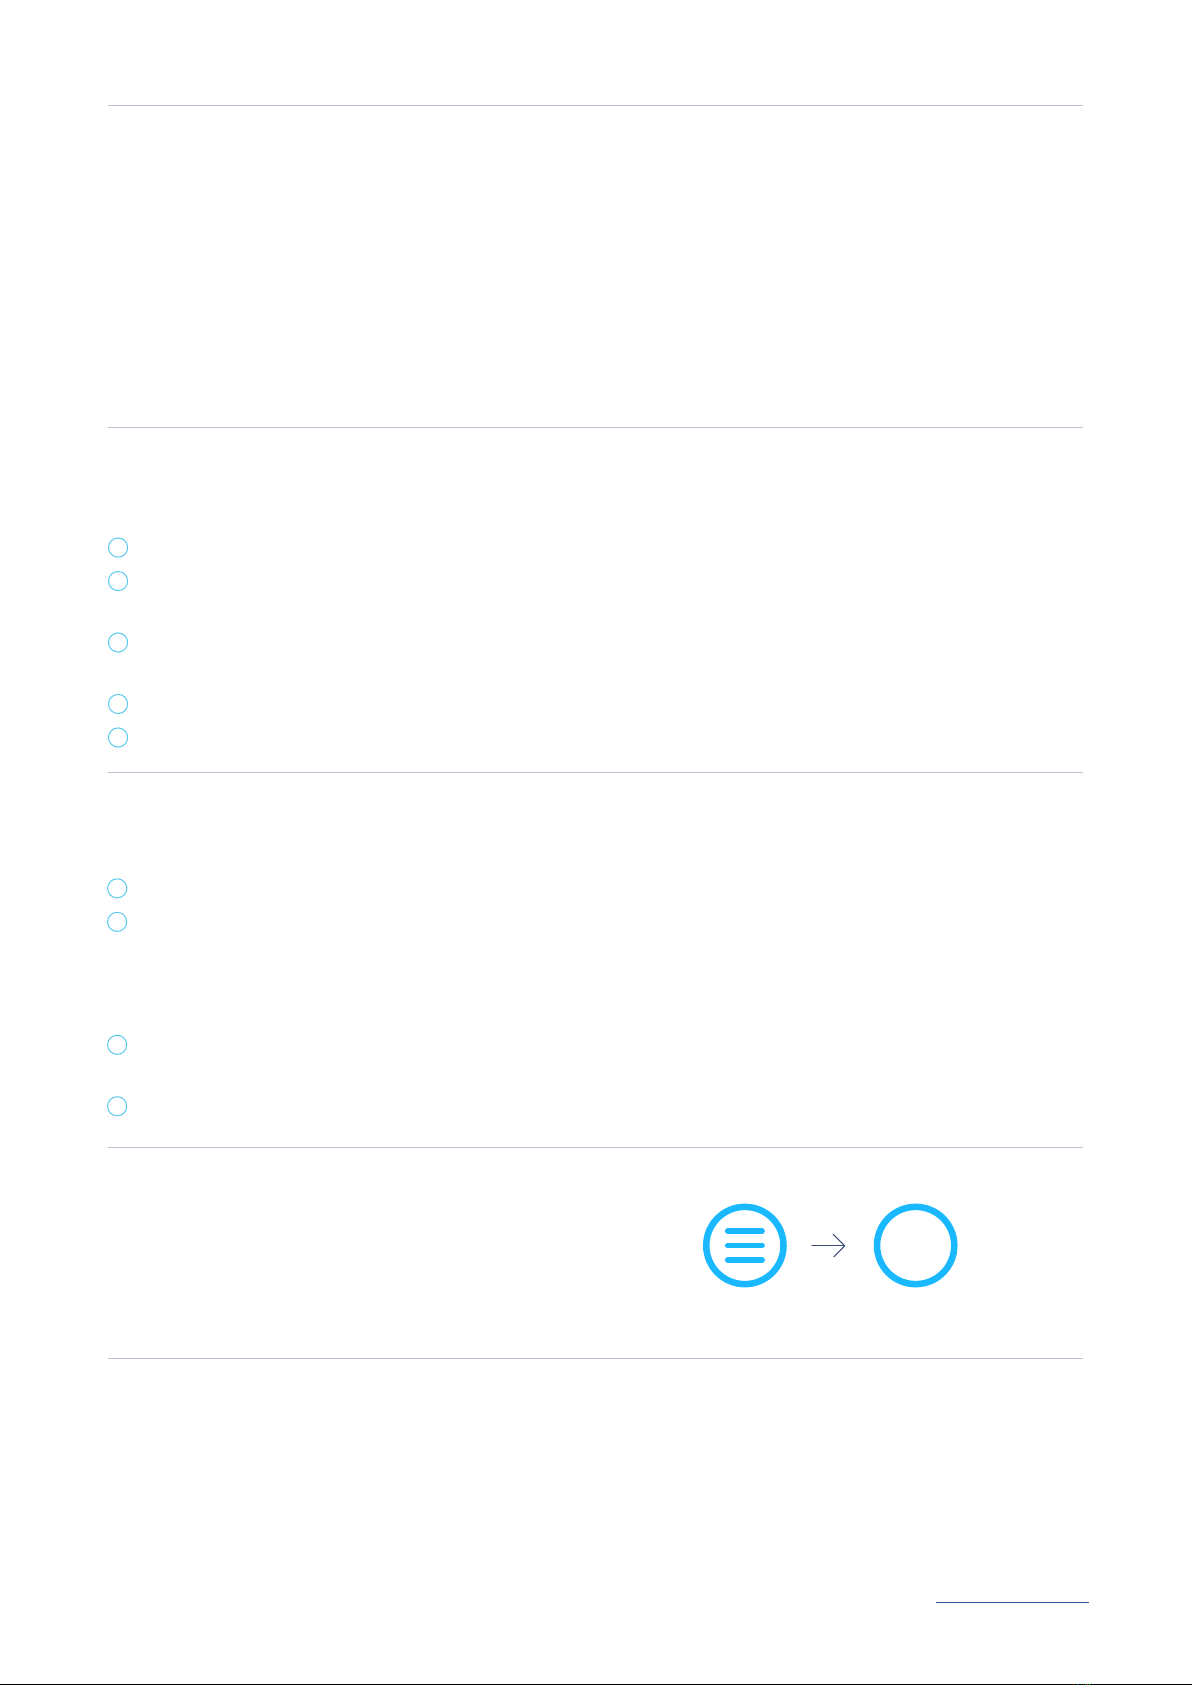Select the last radio circle in the lower list
The height and width of the screenshot is (1685, 1192).
click(x=118, y=1106)
